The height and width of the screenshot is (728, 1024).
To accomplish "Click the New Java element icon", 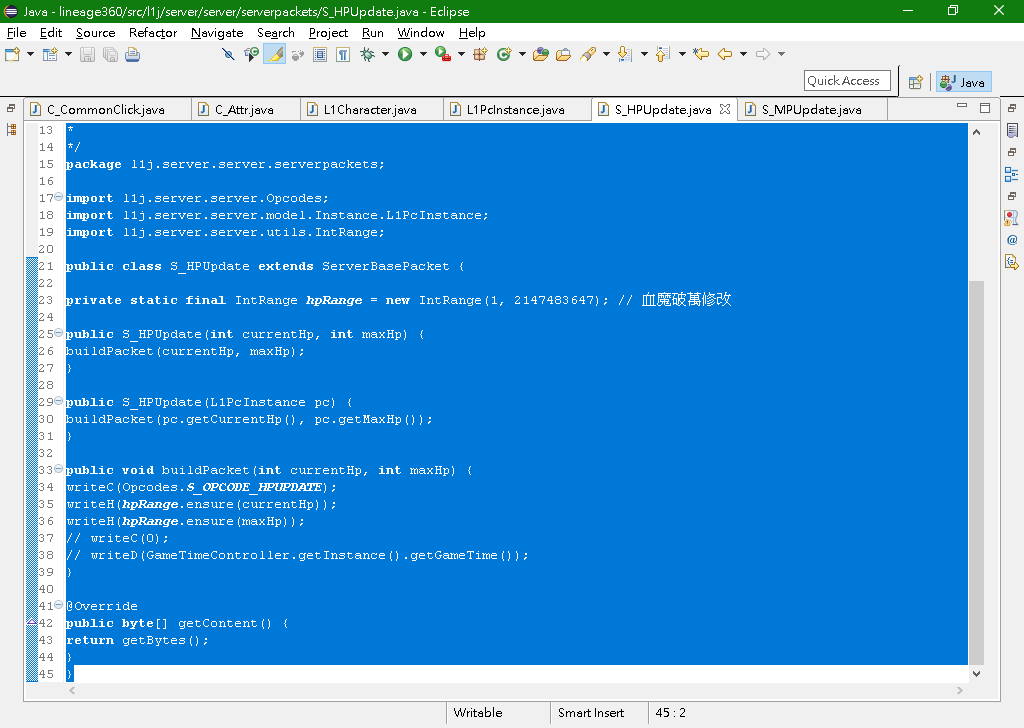I will 50,54.
